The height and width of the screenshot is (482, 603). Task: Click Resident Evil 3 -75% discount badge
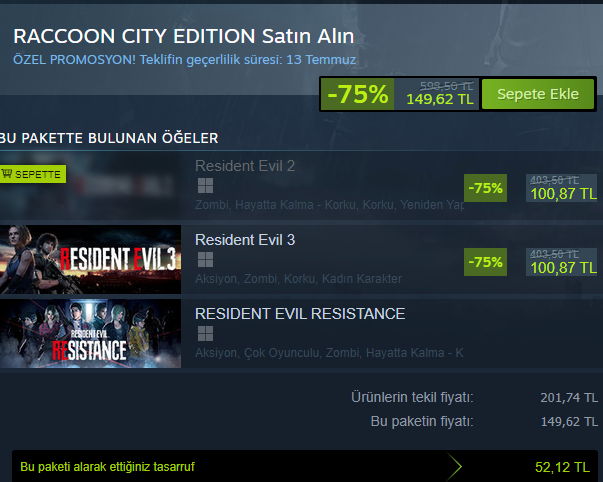[485, 262]
